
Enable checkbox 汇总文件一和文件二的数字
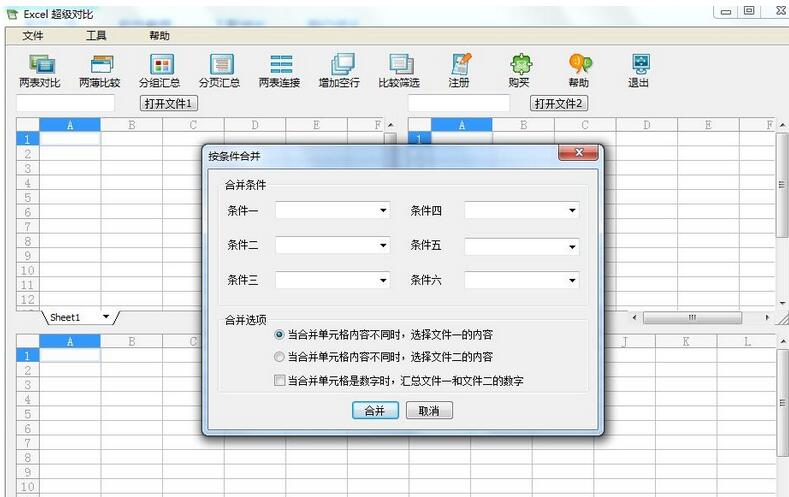[279, 380]
